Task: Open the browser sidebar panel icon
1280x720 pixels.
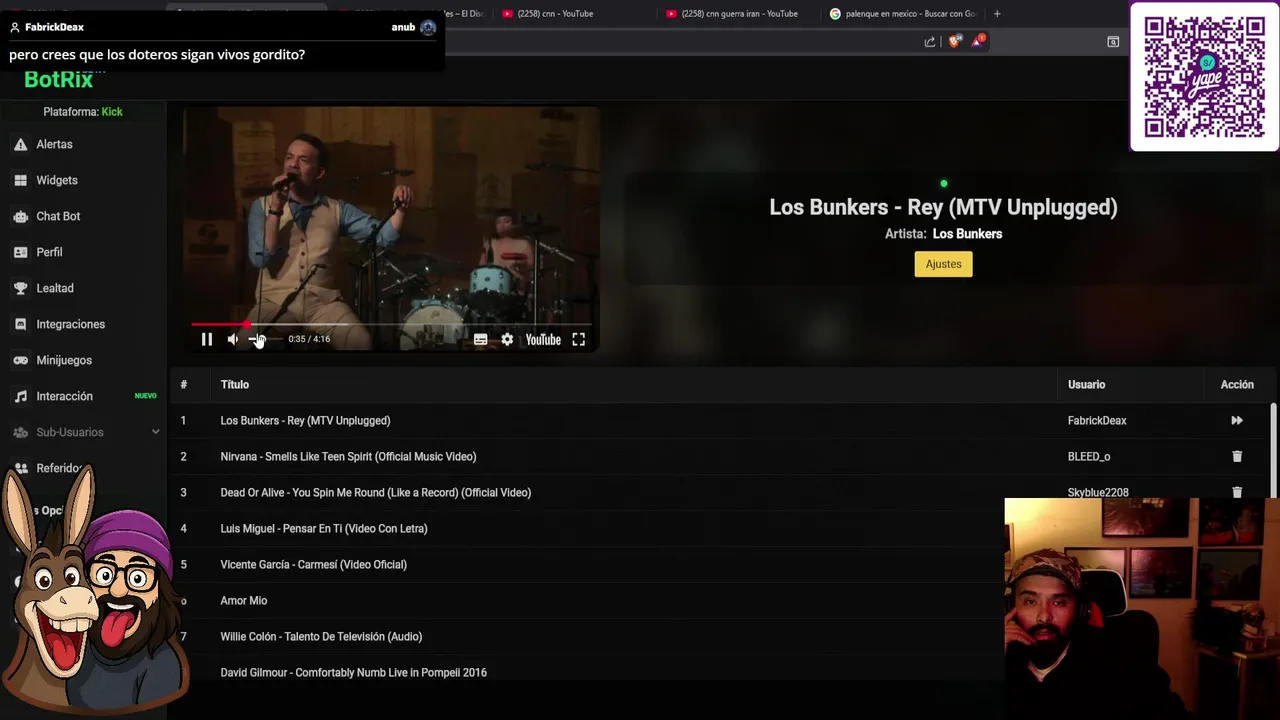Action: tap(1113, 41)
